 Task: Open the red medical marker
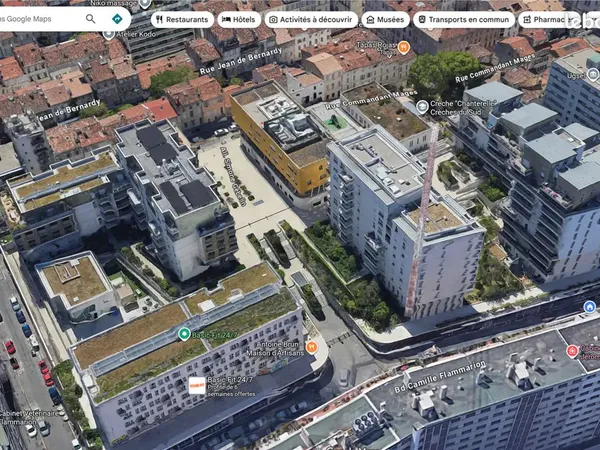tap(572, 351)
